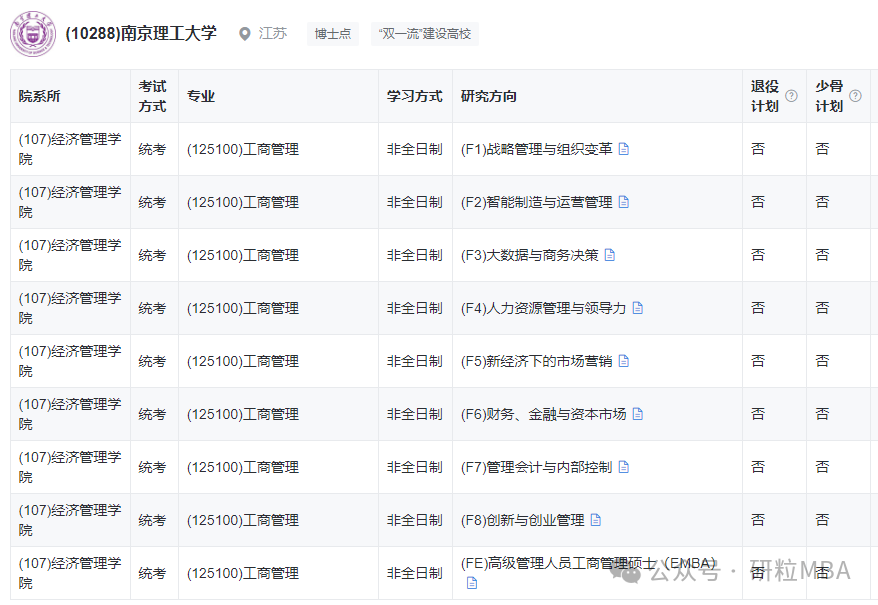This screenshot has width=878, height=605.
Task: Click the 退役计划 value 否 in the F4 row
Action: pos(758,308)
